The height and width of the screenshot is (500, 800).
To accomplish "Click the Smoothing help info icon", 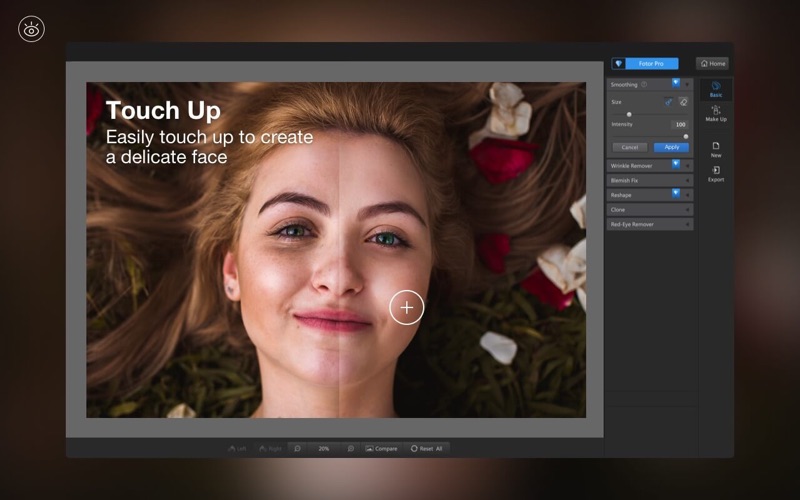I will (x=643, y=84).
